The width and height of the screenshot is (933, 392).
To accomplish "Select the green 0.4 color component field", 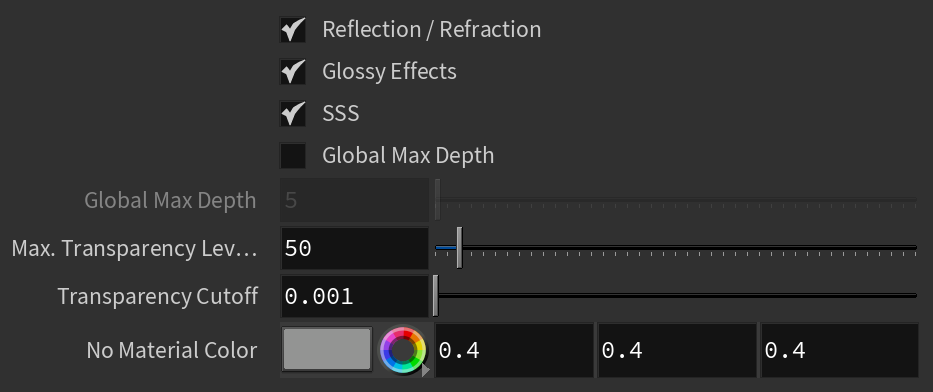I will tap(677, 350).
